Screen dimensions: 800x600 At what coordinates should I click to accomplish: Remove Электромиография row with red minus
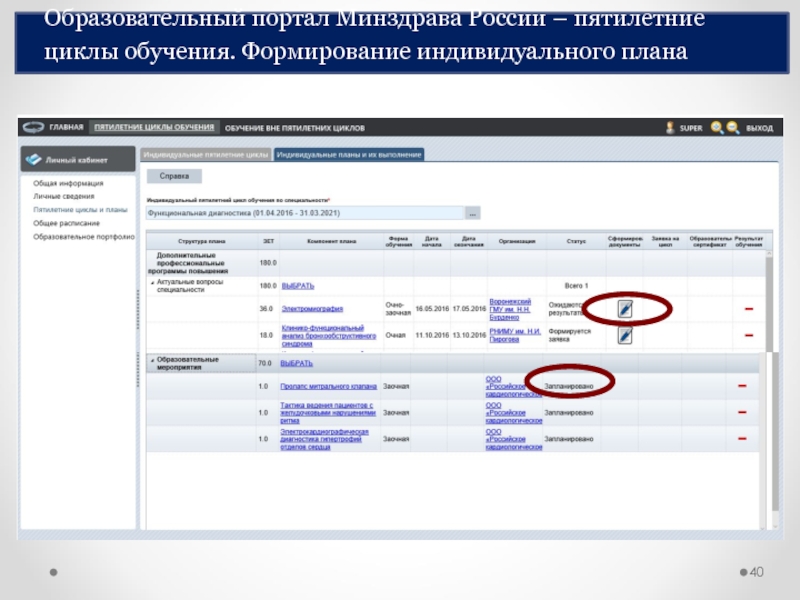(x=748, y=308)
